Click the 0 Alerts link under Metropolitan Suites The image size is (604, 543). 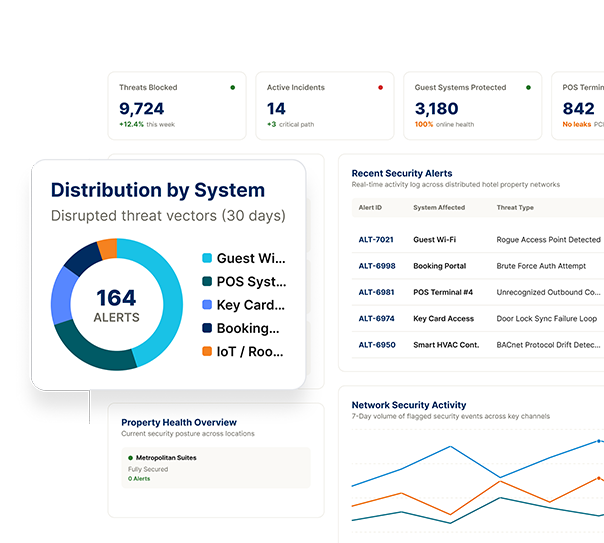[139, 479]
